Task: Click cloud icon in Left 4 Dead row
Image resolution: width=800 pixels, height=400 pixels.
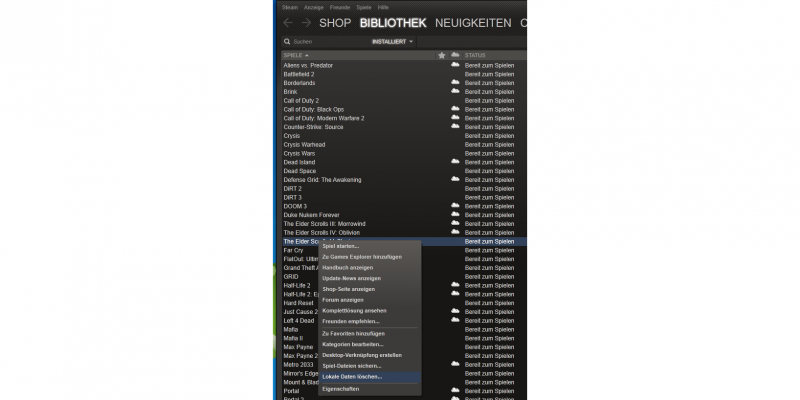Action: (x=455, y=320)
